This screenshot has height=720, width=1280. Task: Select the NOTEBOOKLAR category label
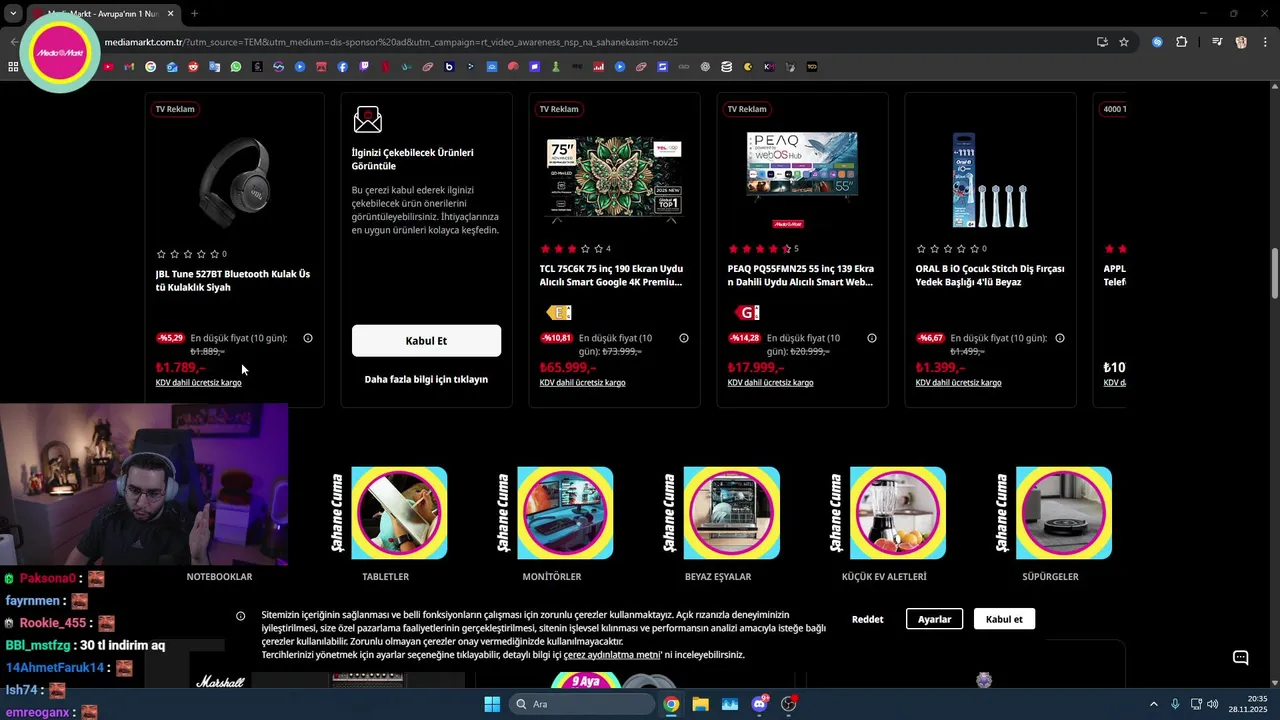coord(219,577)
